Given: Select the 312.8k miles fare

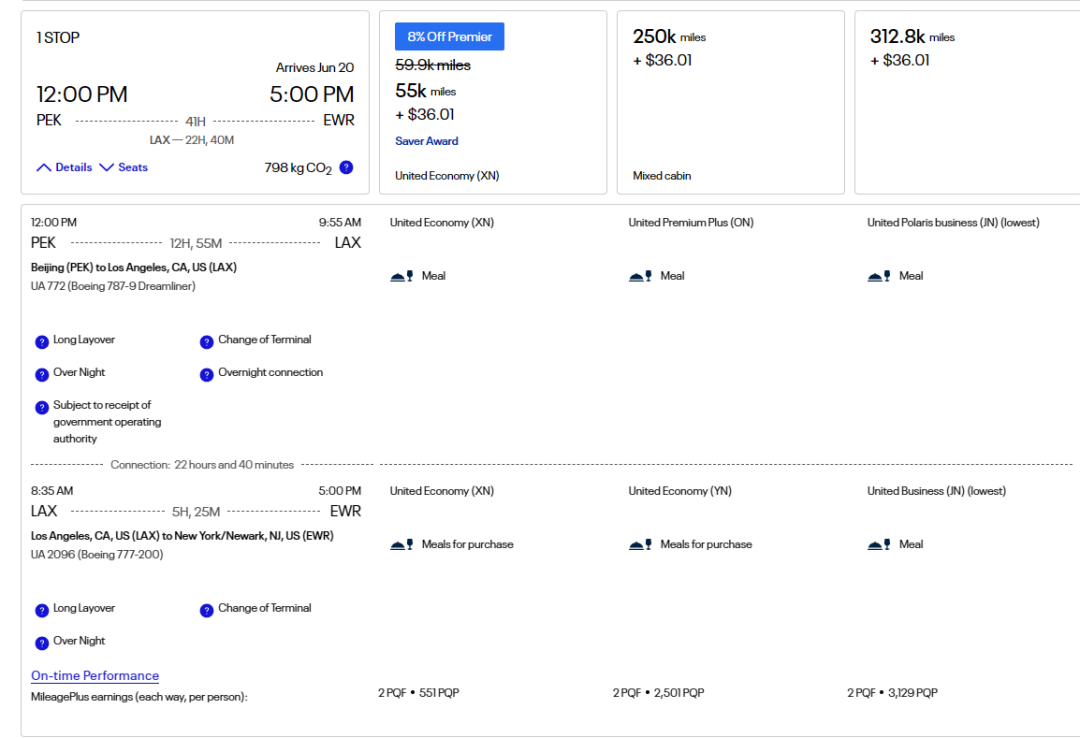Looking at the screenshot, I should [967, 102].
